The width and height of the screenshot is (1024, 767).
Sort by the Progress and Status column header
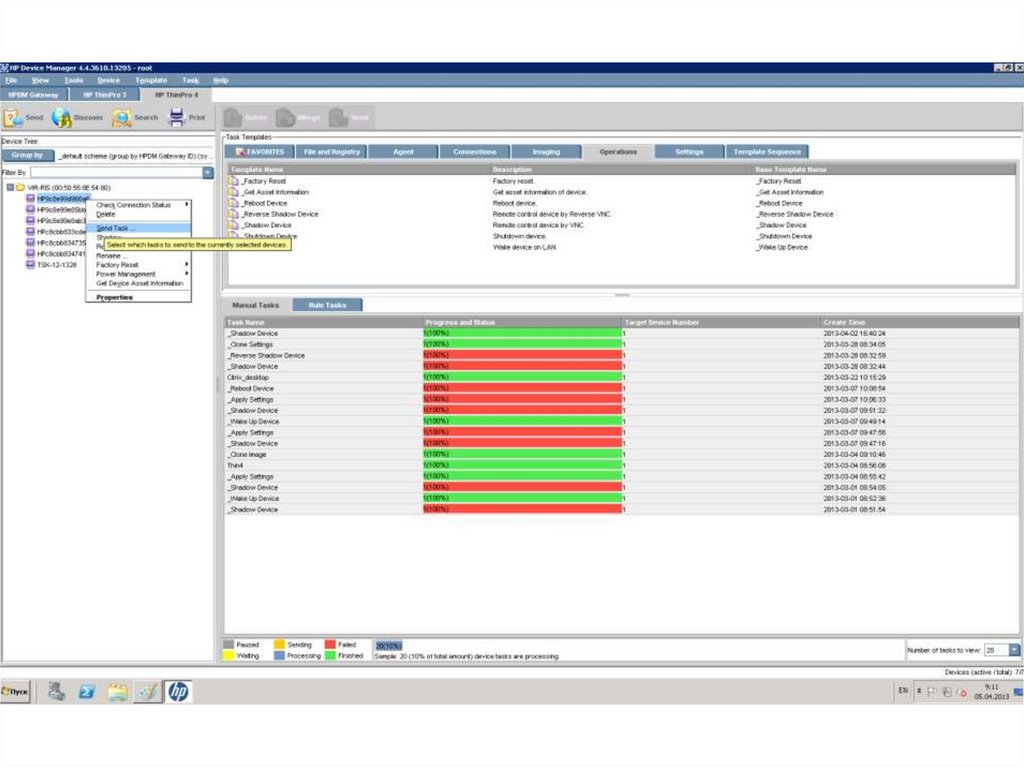coord(522,322)
